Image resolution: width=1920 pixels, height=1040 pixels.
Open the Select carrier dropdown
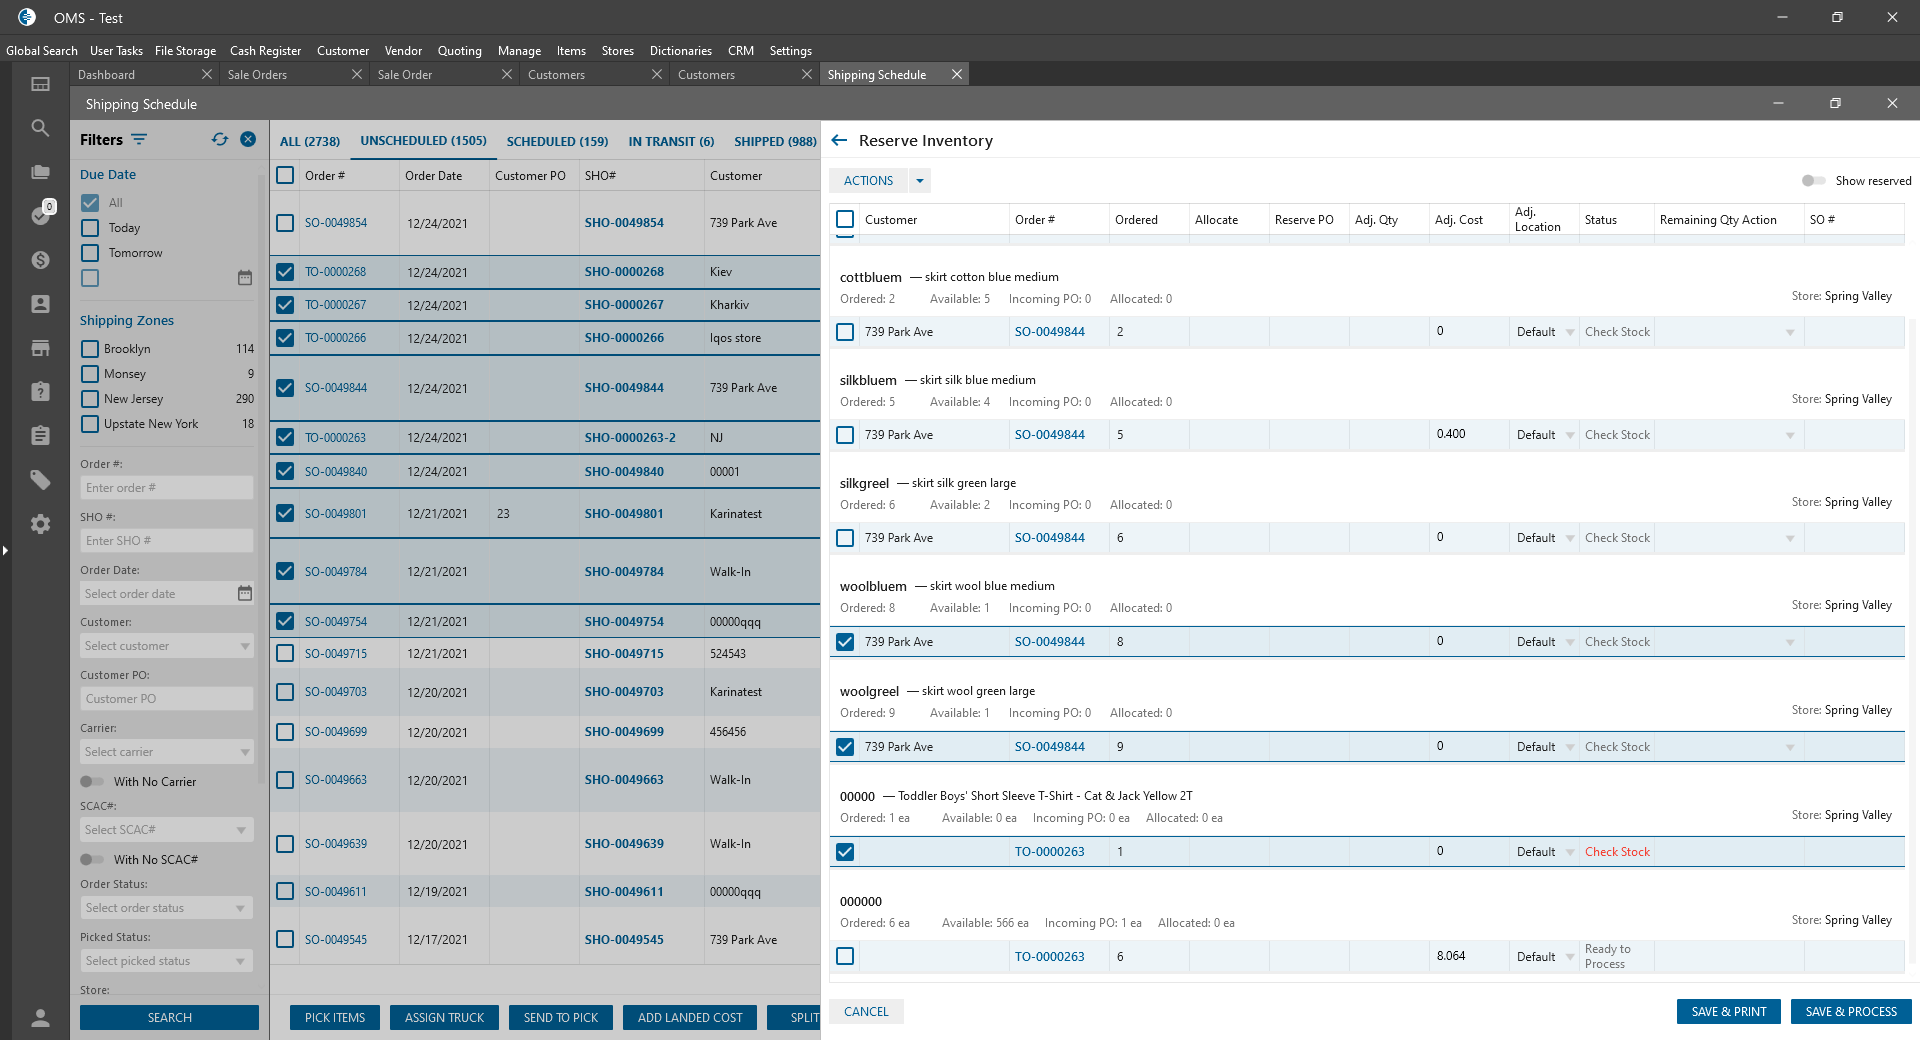166,752
